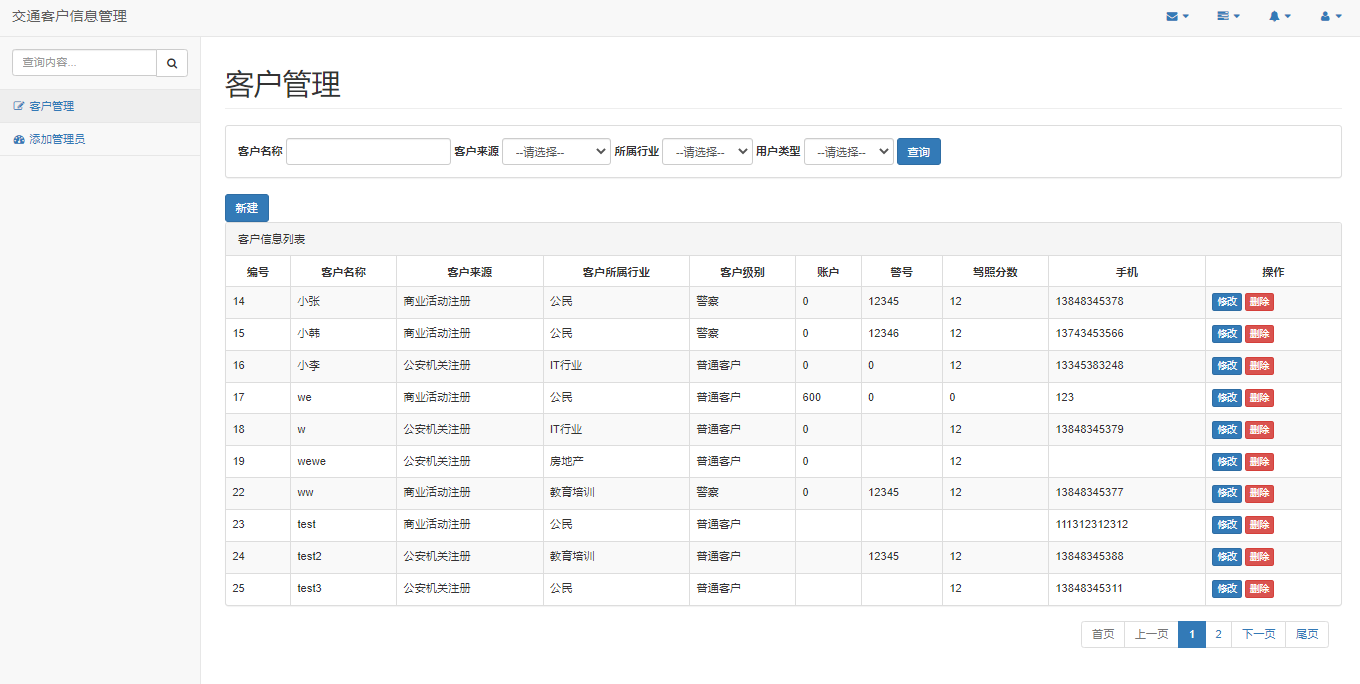Go to page 2 in pagination
The height and width of the screenshot is (684, 1360).
[1218, 634]
